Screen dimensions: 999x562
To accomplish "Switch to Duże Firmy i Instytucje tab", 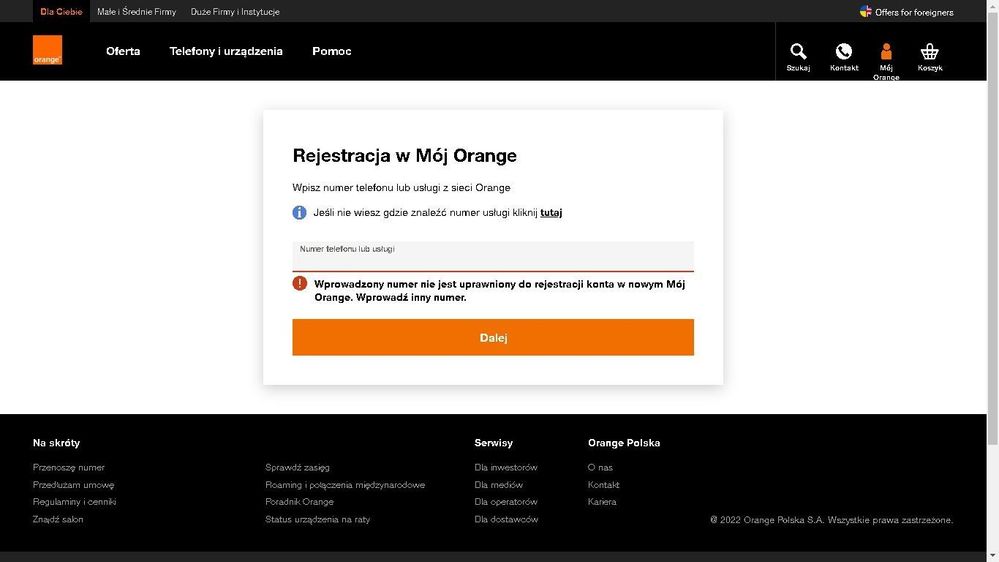I will pos(235,12).
